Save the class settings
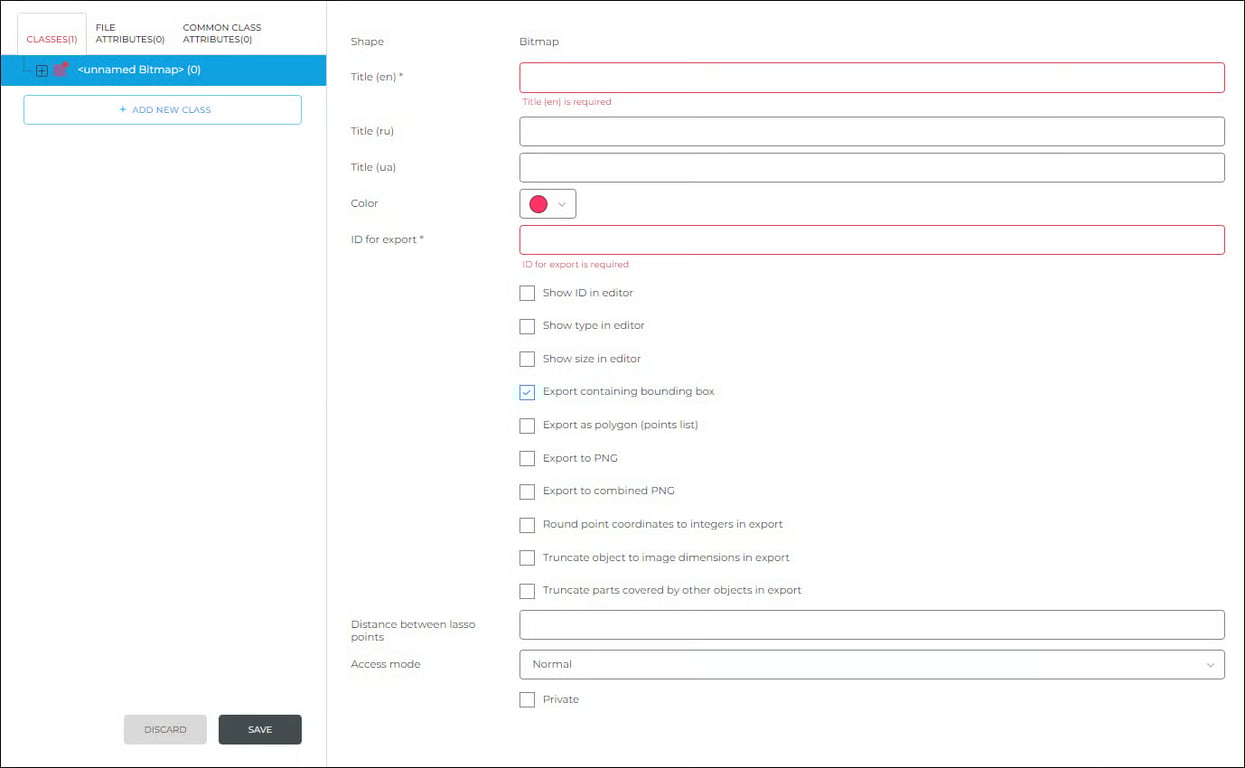The height and width of the screenshot is (768, 1245). tap(260, 729)
